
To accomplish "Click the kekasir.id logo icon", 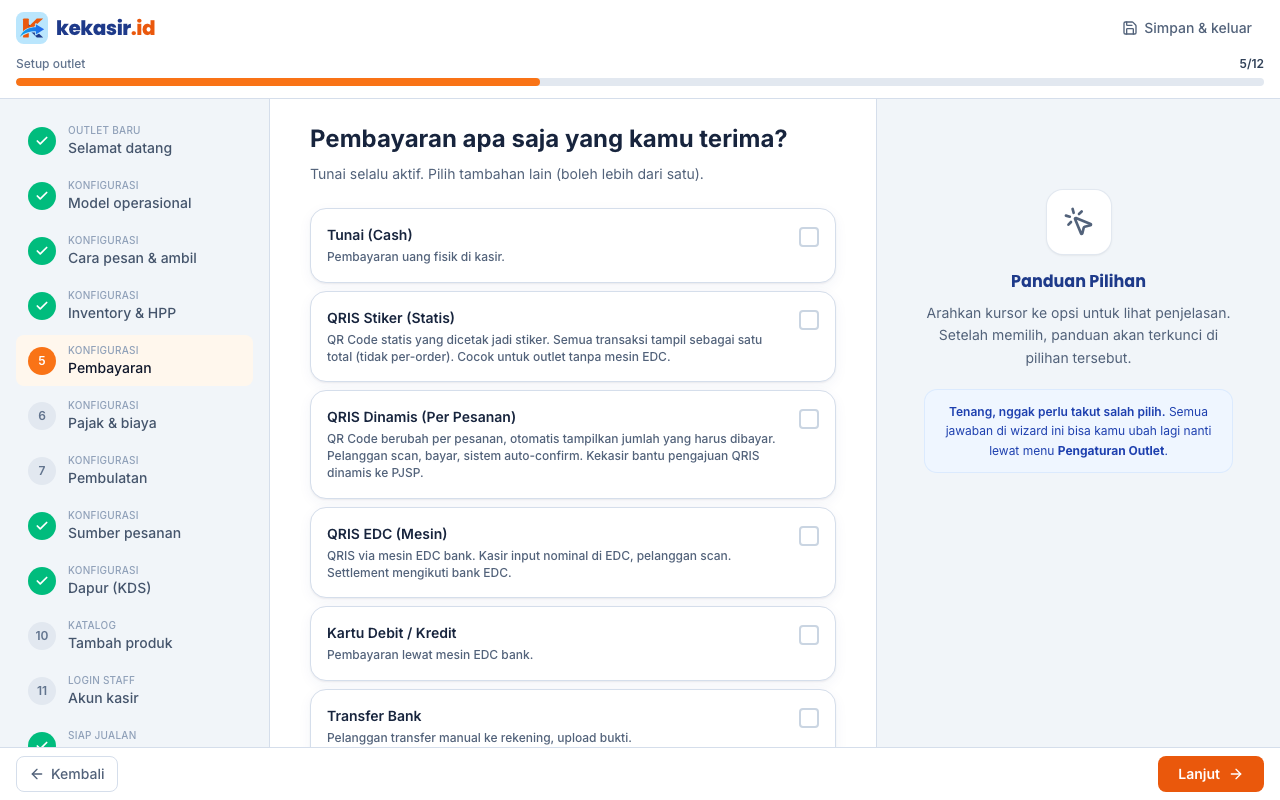I will (x=32, y=28).
